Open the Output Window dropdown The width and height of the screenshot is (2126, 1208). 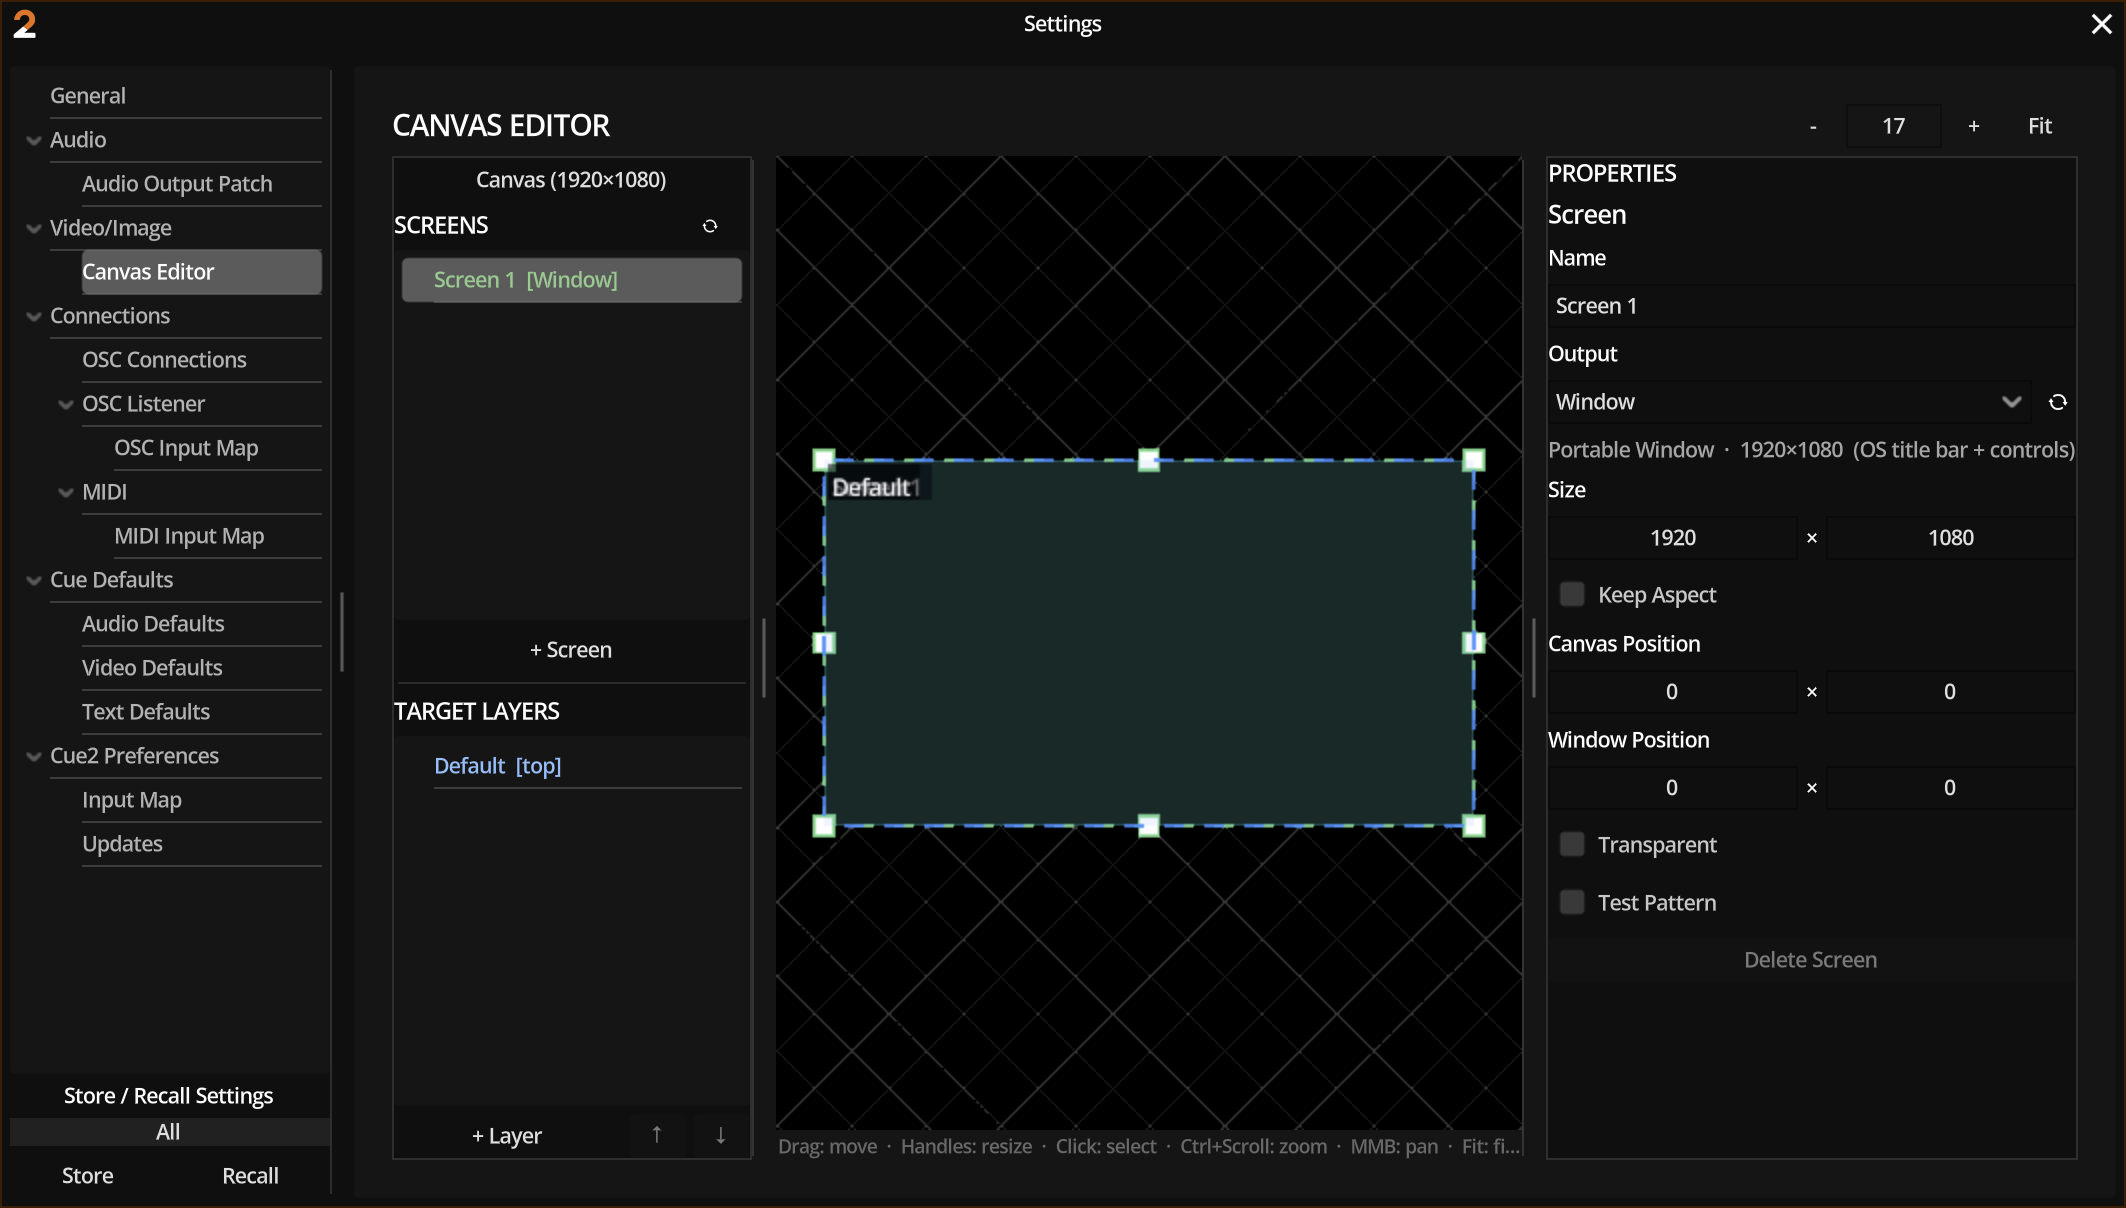[1790, 402]
